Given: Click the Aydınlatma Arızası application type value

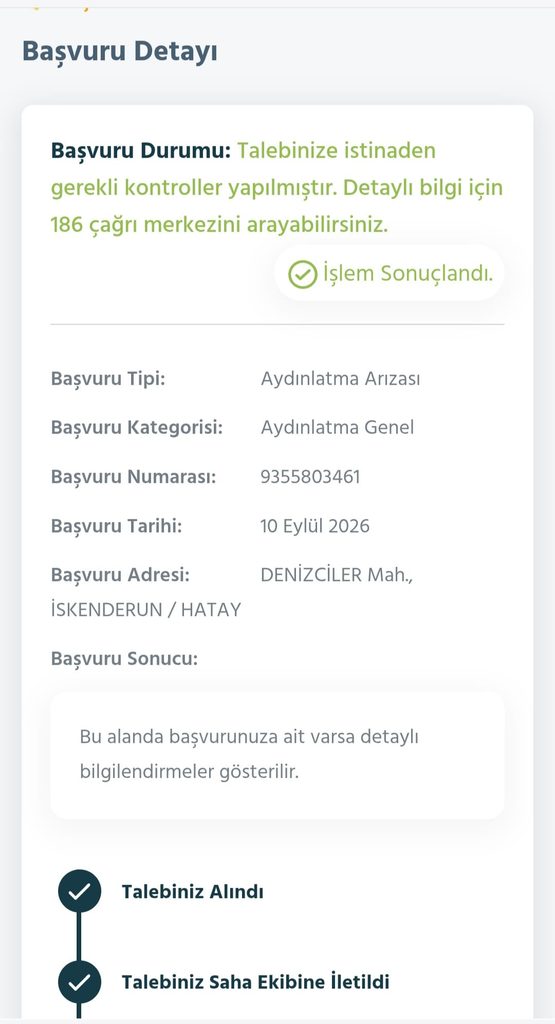Looking at the screenshot, I should click(340, 379).
